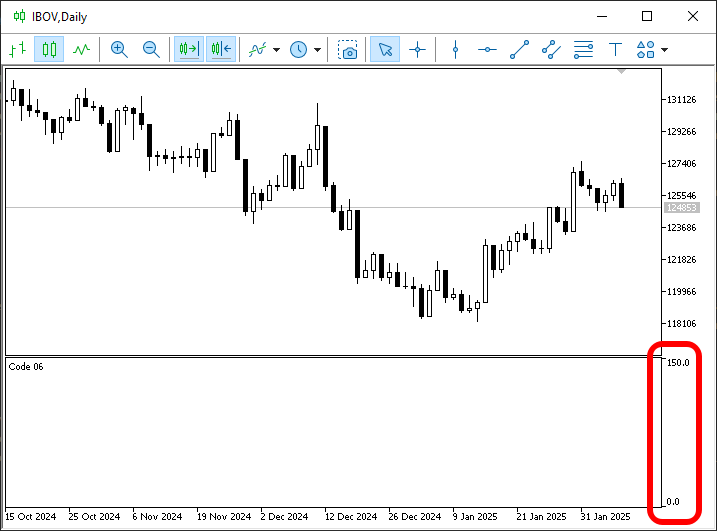Image resolution: width=717 pixels, height=531 pixels.
Task: Click the 0.0 indicator scale value
Action: tap(673, 502)
